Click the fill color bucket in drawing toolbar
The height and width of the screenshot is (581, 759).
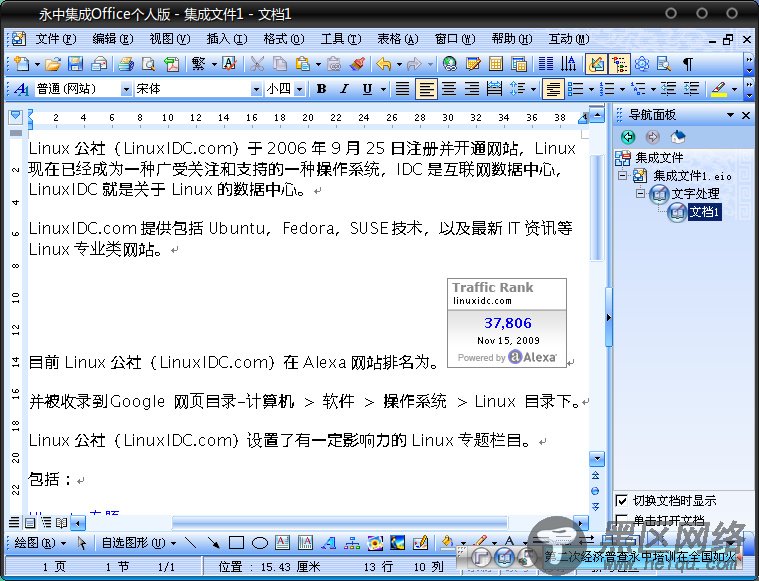point(447,543)
